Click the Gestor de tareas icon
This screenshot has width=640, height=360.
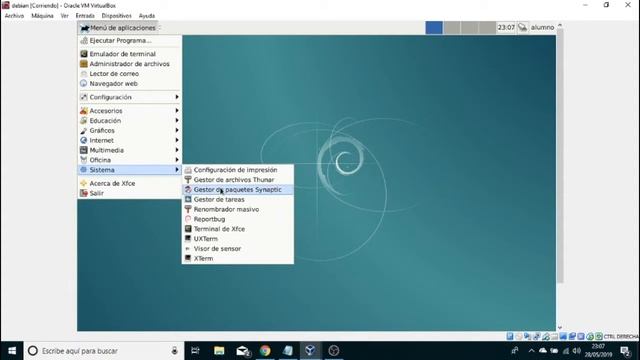[x=188, y=199]
